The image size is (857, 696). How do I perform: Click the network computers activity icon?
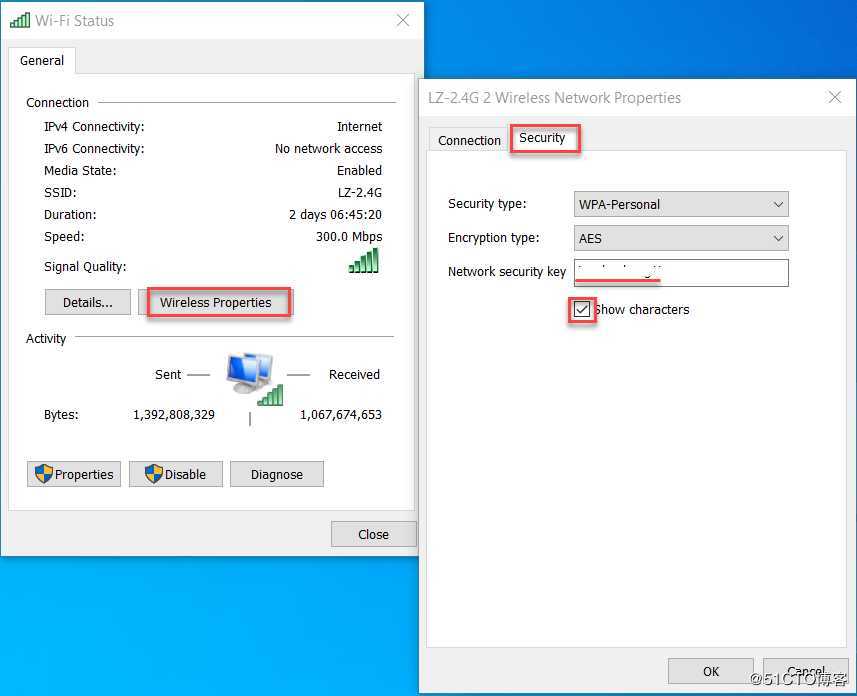point(255,378)
